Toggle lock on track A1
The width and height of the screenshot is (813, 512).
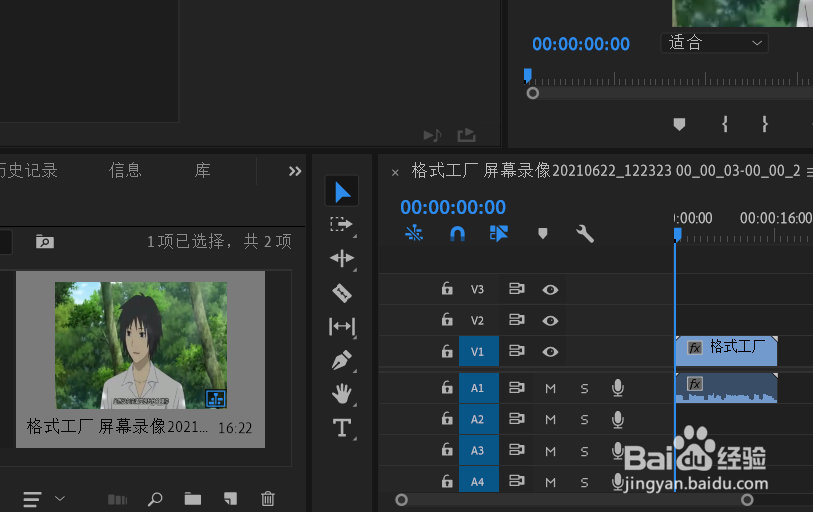[447, 388]
